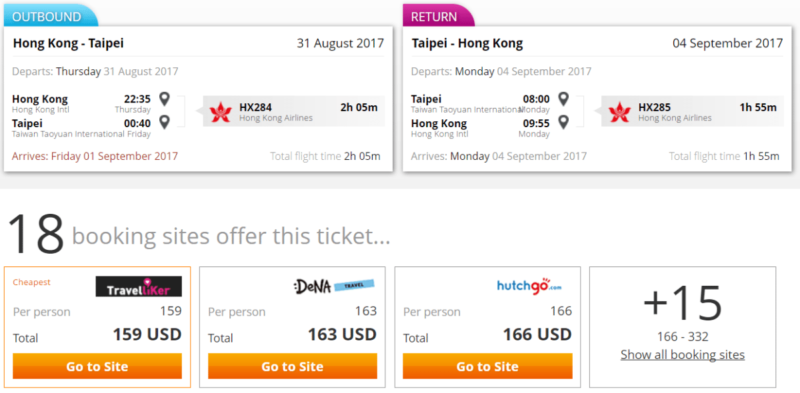This screenshot has height=393, width=800.
Task: Click the HX285 flight segment bar
Action: [692, 111]
